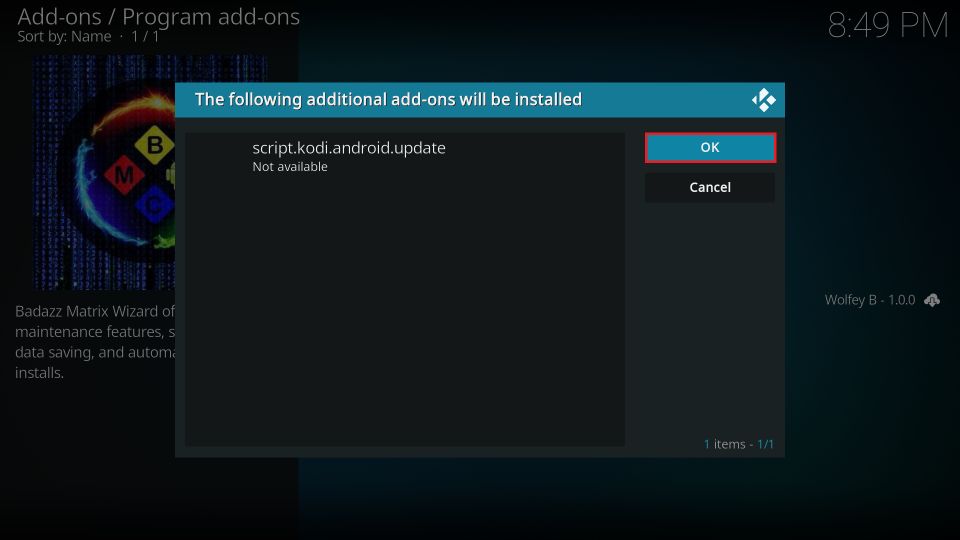
Task: Click the Add-ons / Program add-ons breadcrumb title
Action: point(159,17)
